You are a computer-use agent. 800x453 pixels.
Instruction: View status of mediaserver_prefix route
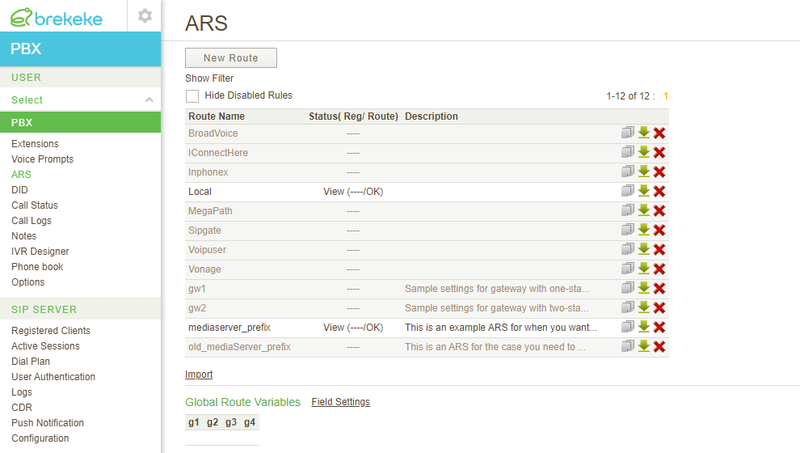coord(353,328)
